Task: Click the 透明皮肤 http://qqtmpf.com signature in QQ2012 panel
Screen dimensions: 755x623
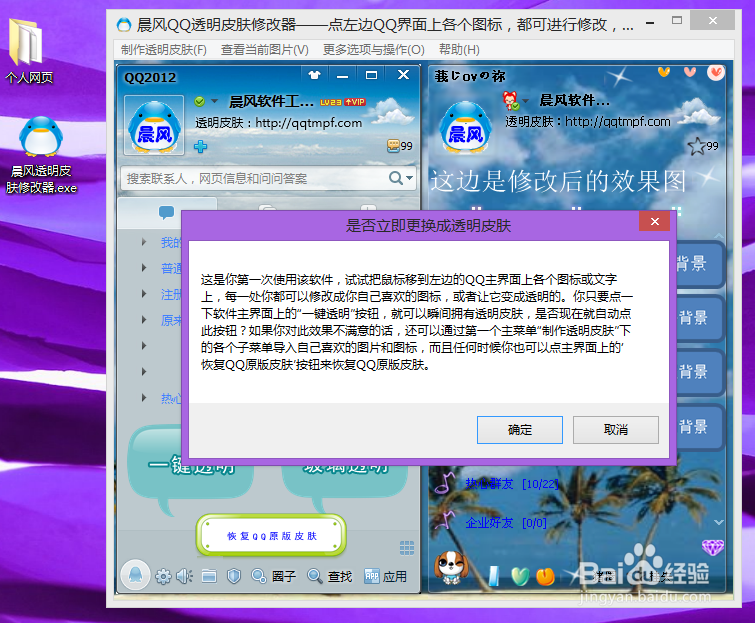Action: pyautogui.click(x=278, y=123)
